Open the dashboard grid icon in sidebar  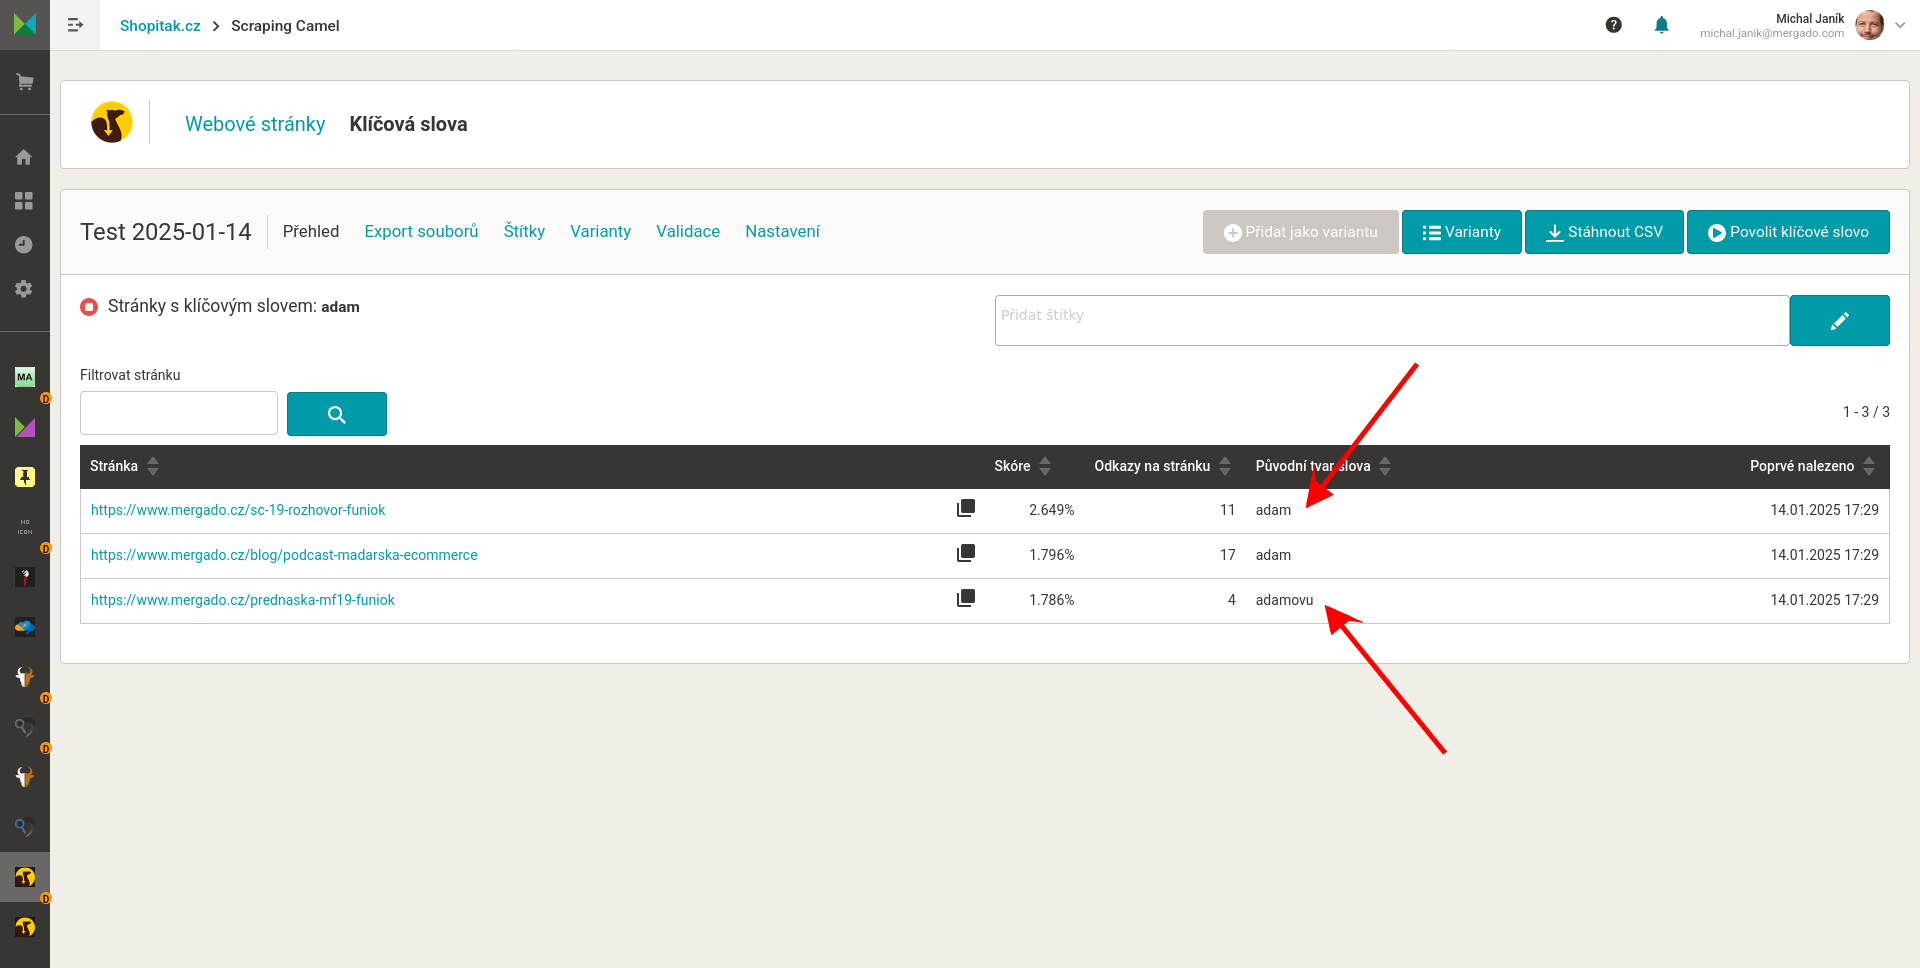coord(24,201)
